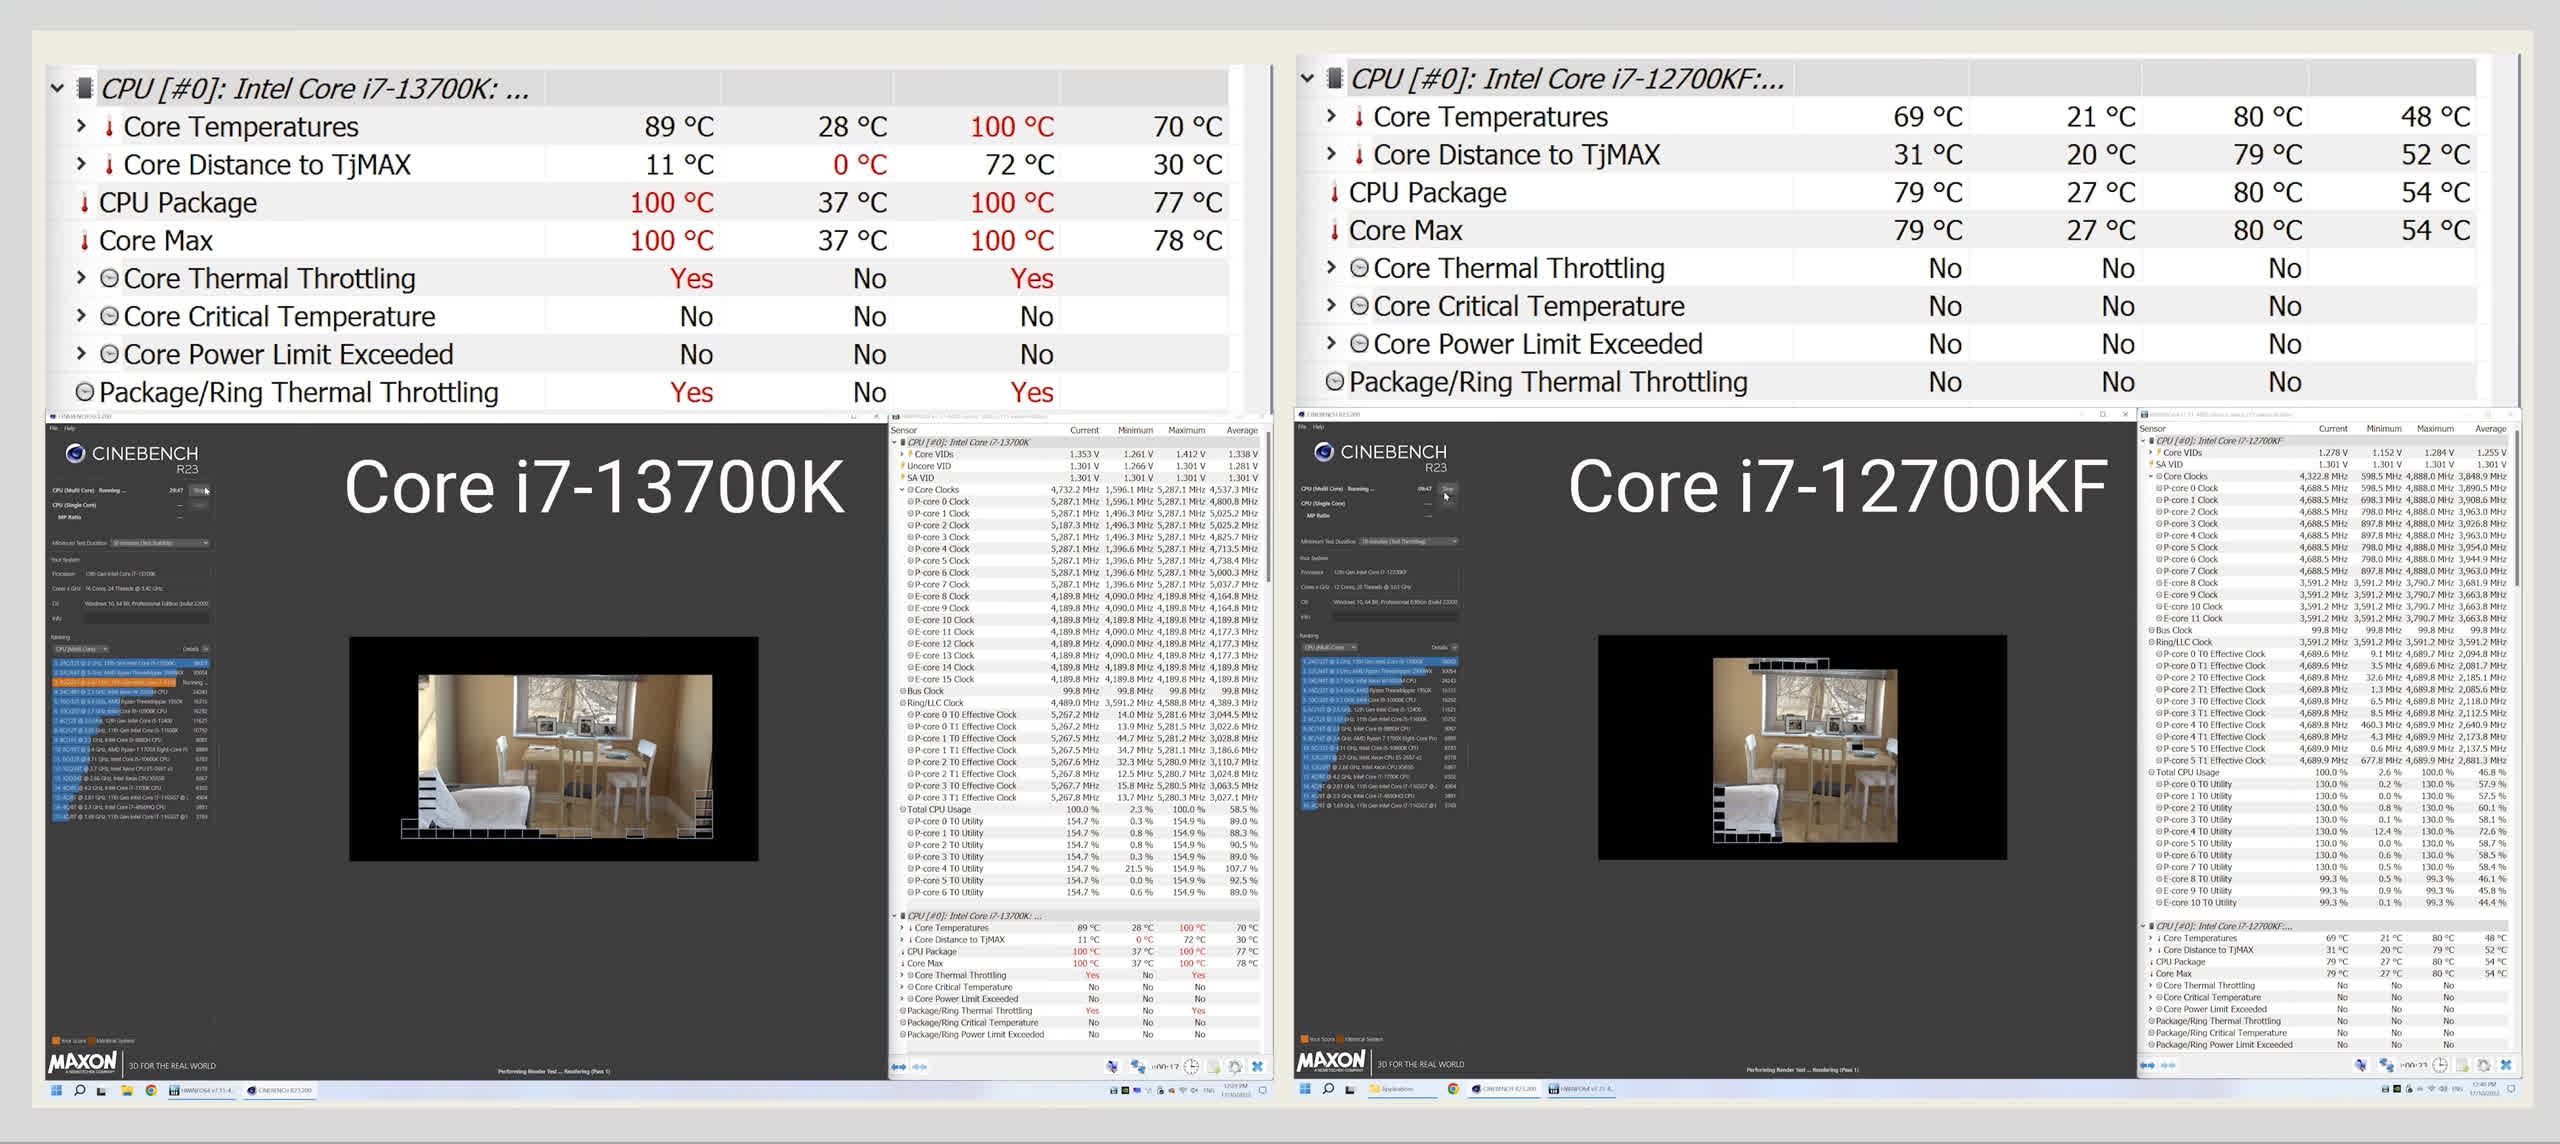2560x1144 pixels.
Task: Expand Core Thermal Throttling in 12700KF panel
Action: (x=1331, y=267)
